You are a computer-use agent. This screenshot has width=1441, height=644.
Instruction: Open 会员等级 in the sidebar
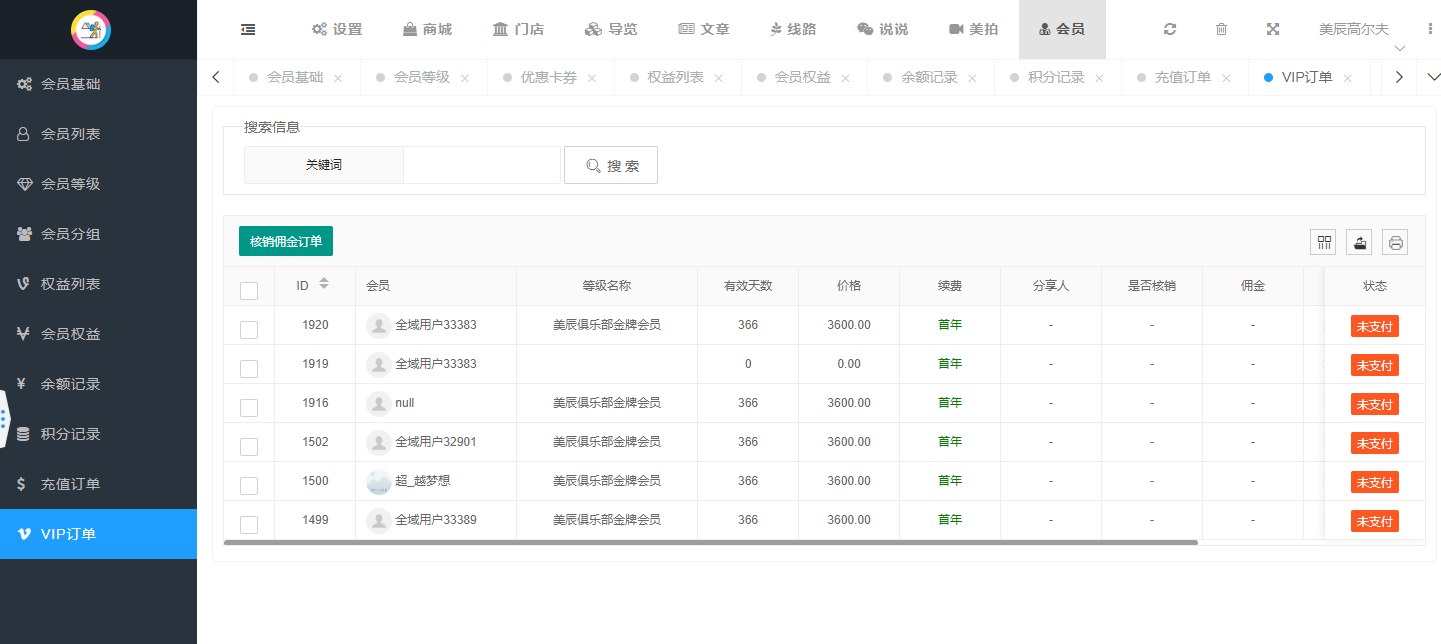click(x=98, y=184)
